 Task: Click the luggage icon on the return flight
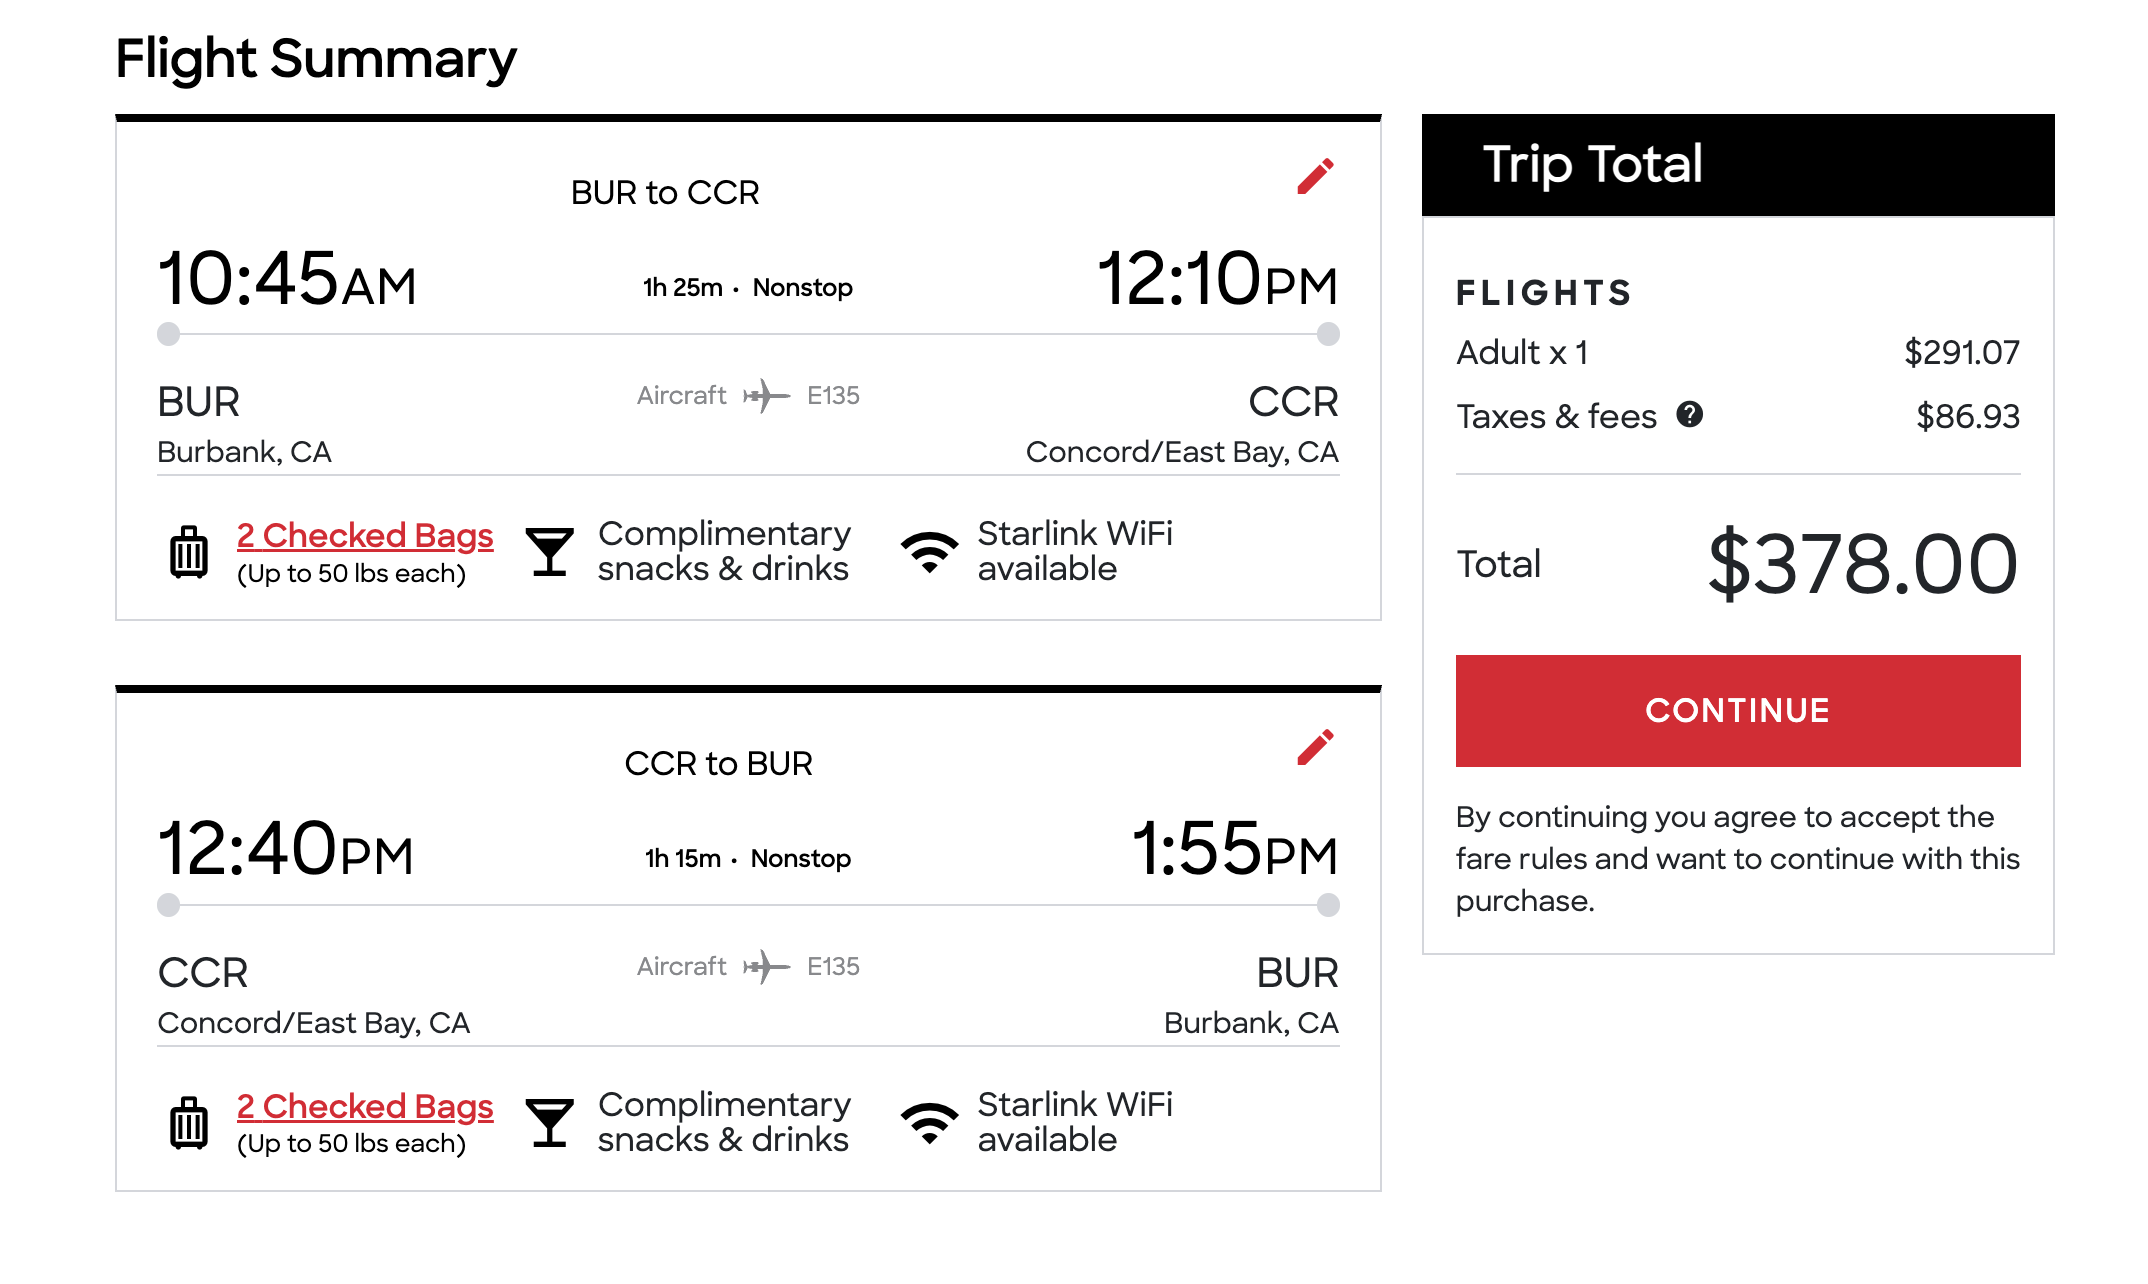(x=188, y=1123)
